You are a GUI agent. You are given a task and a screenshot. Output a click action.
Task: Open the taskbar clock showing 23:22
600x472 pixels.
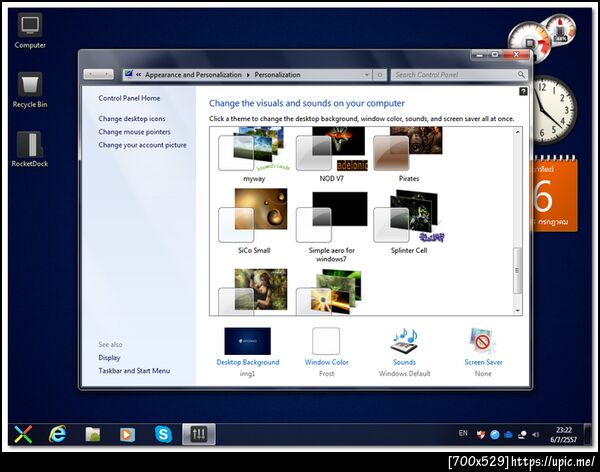click(564, 435)
